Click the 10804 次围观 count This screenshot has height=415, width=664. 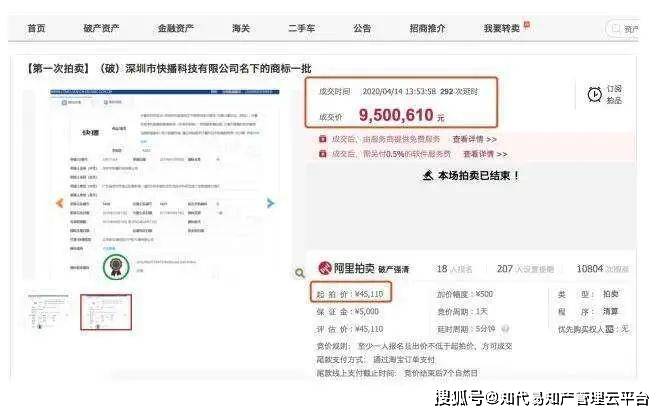click(x=602, y=269)
